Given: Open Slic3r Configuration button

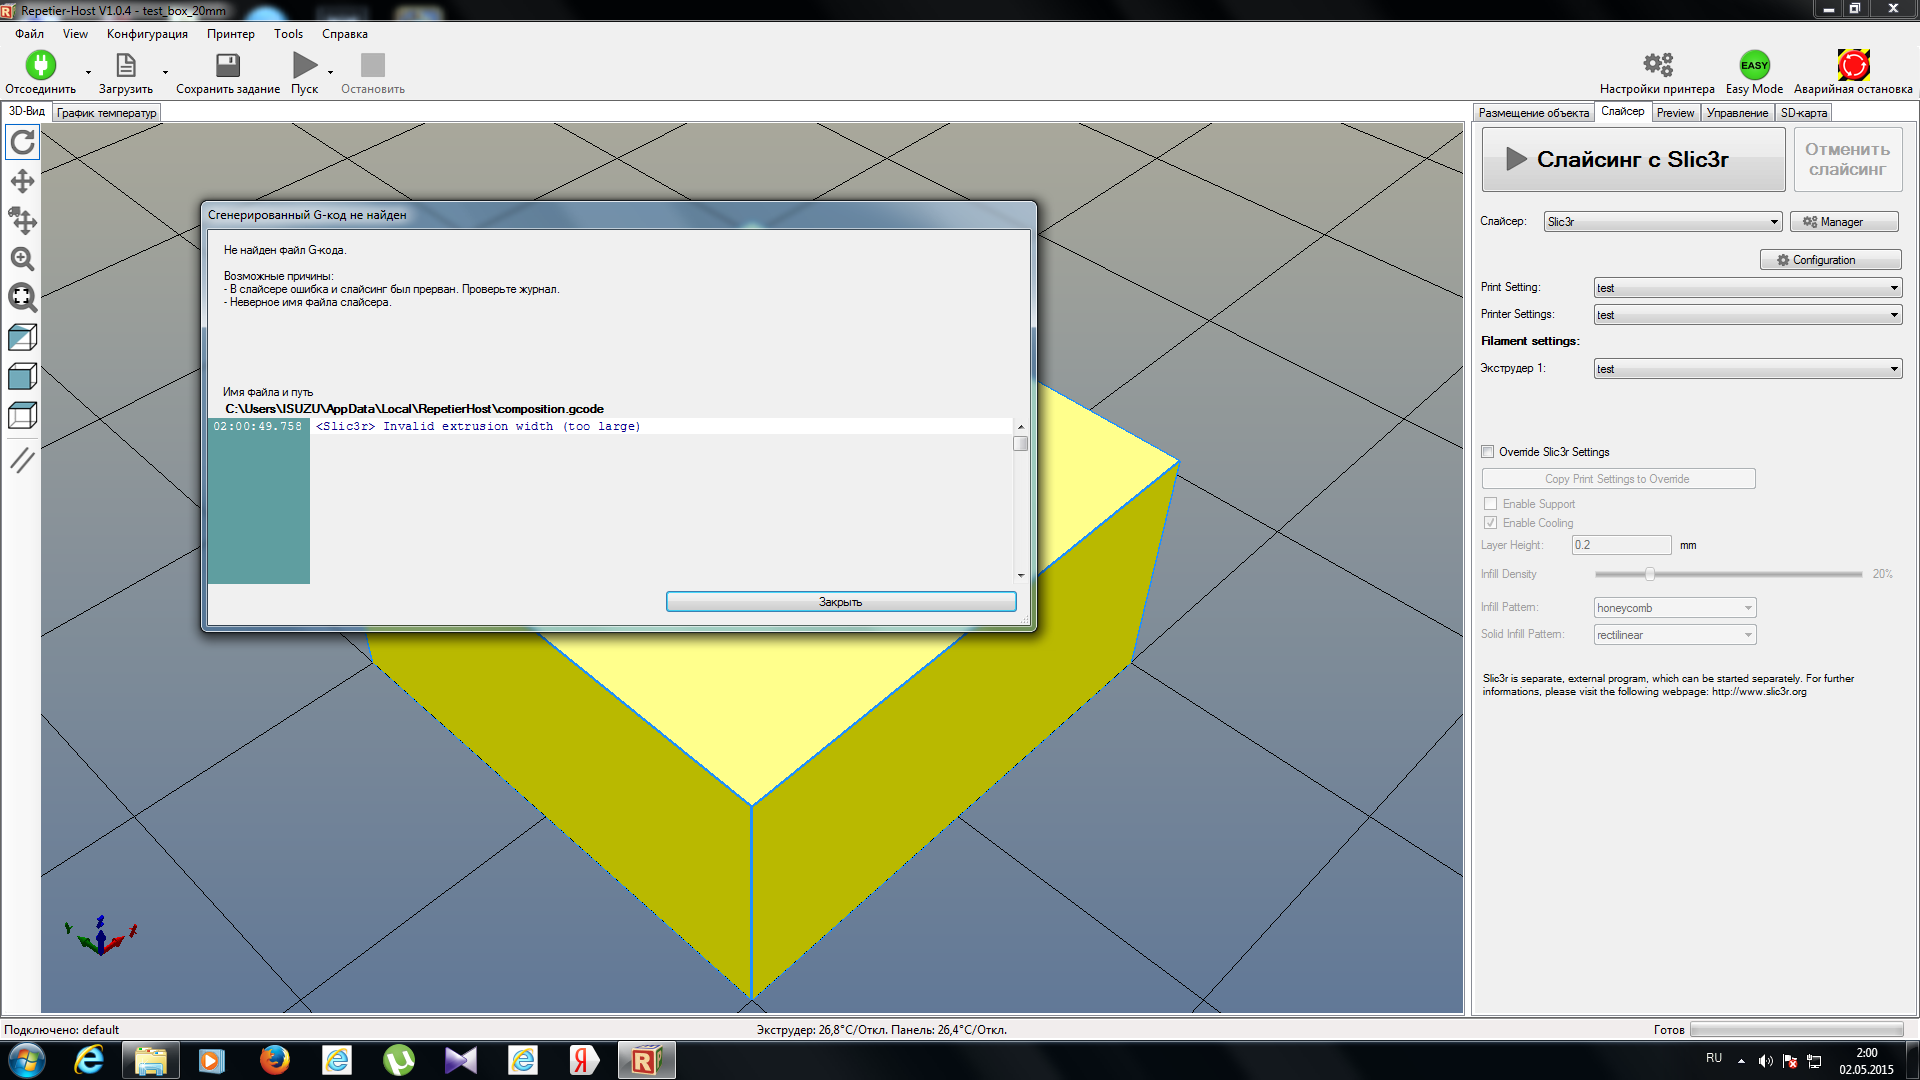Looking at the screenshot, I should (x=1830, y=260).
